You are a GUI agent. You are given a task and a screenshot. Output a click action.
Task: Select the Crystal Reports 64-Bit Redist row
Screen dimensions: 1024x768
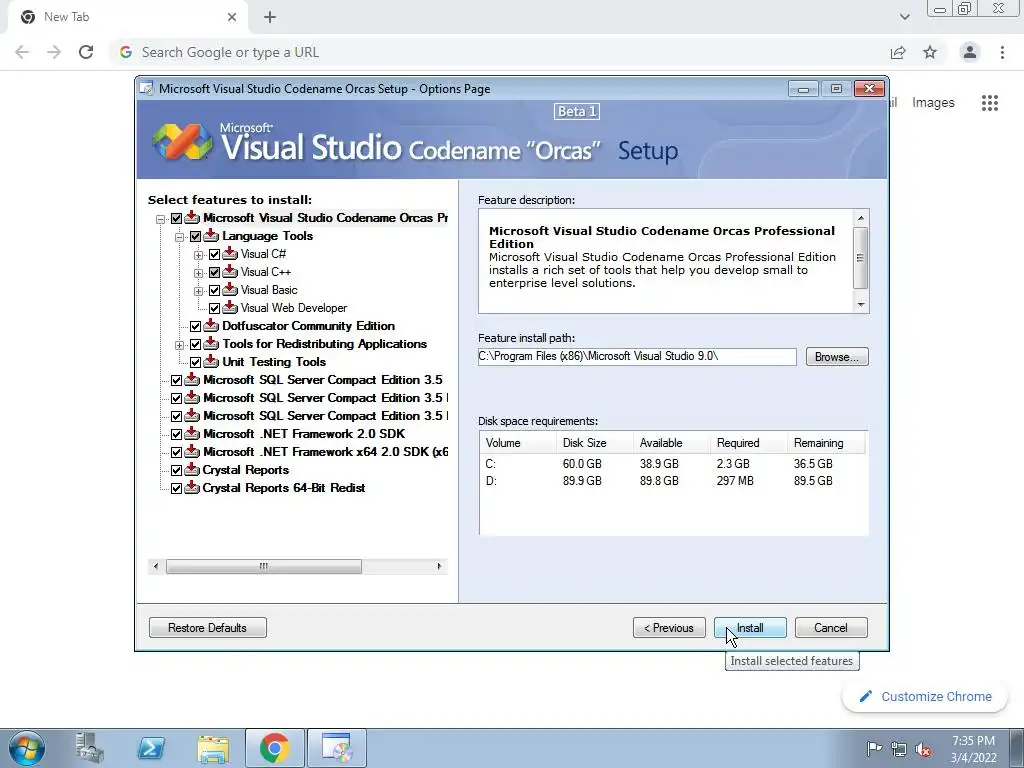click(x=283, y=488)
